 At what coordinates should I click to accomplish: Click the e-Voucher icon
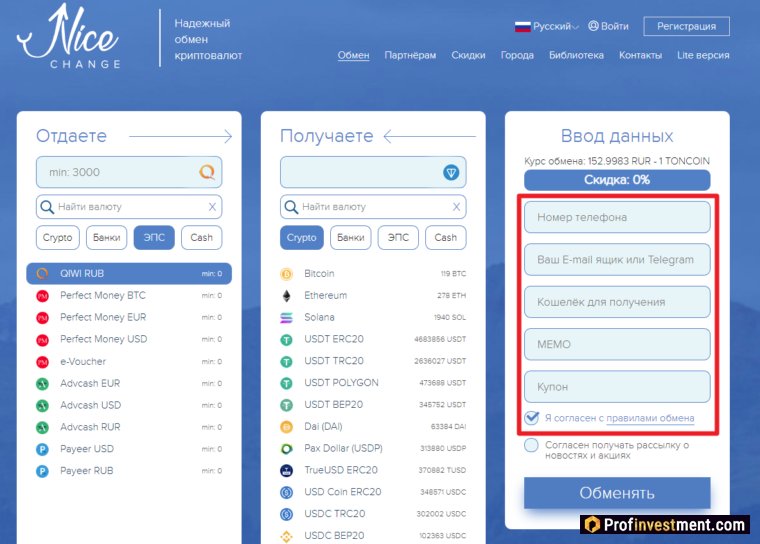pos(43,362)
